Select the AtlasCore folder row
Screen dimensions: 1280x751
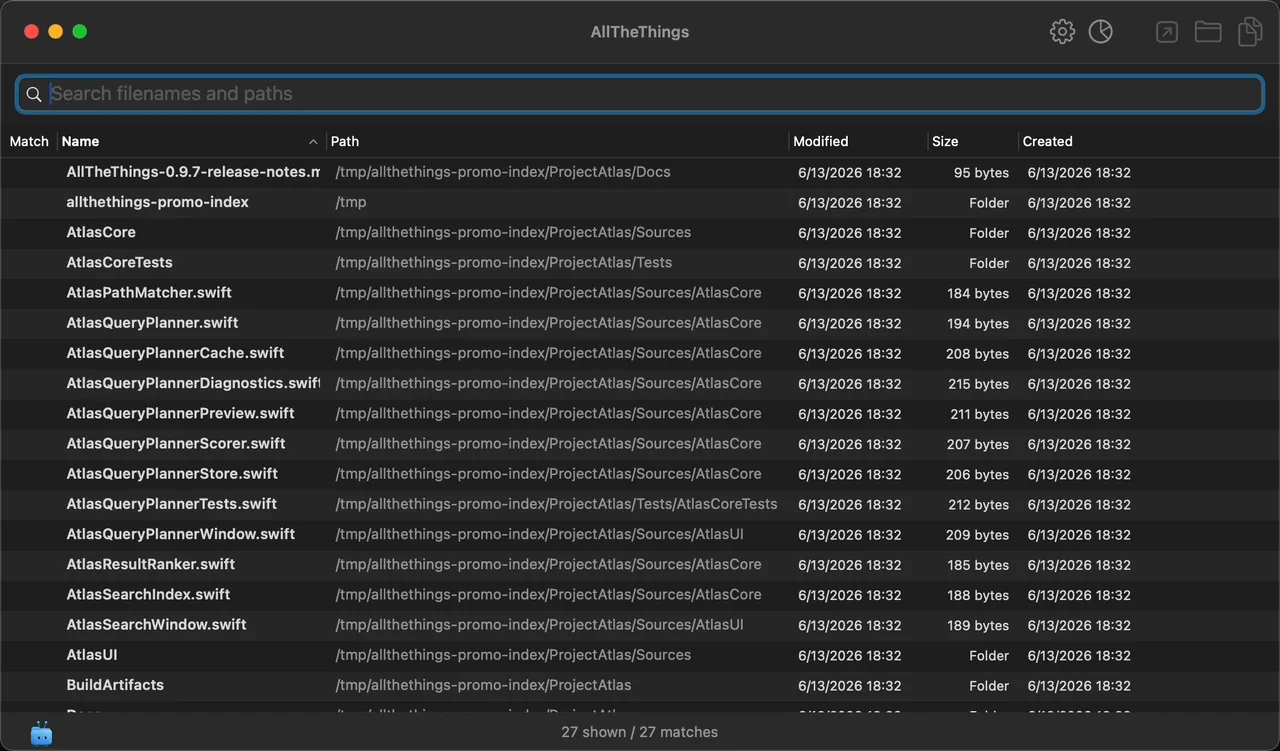click(640, 232)
